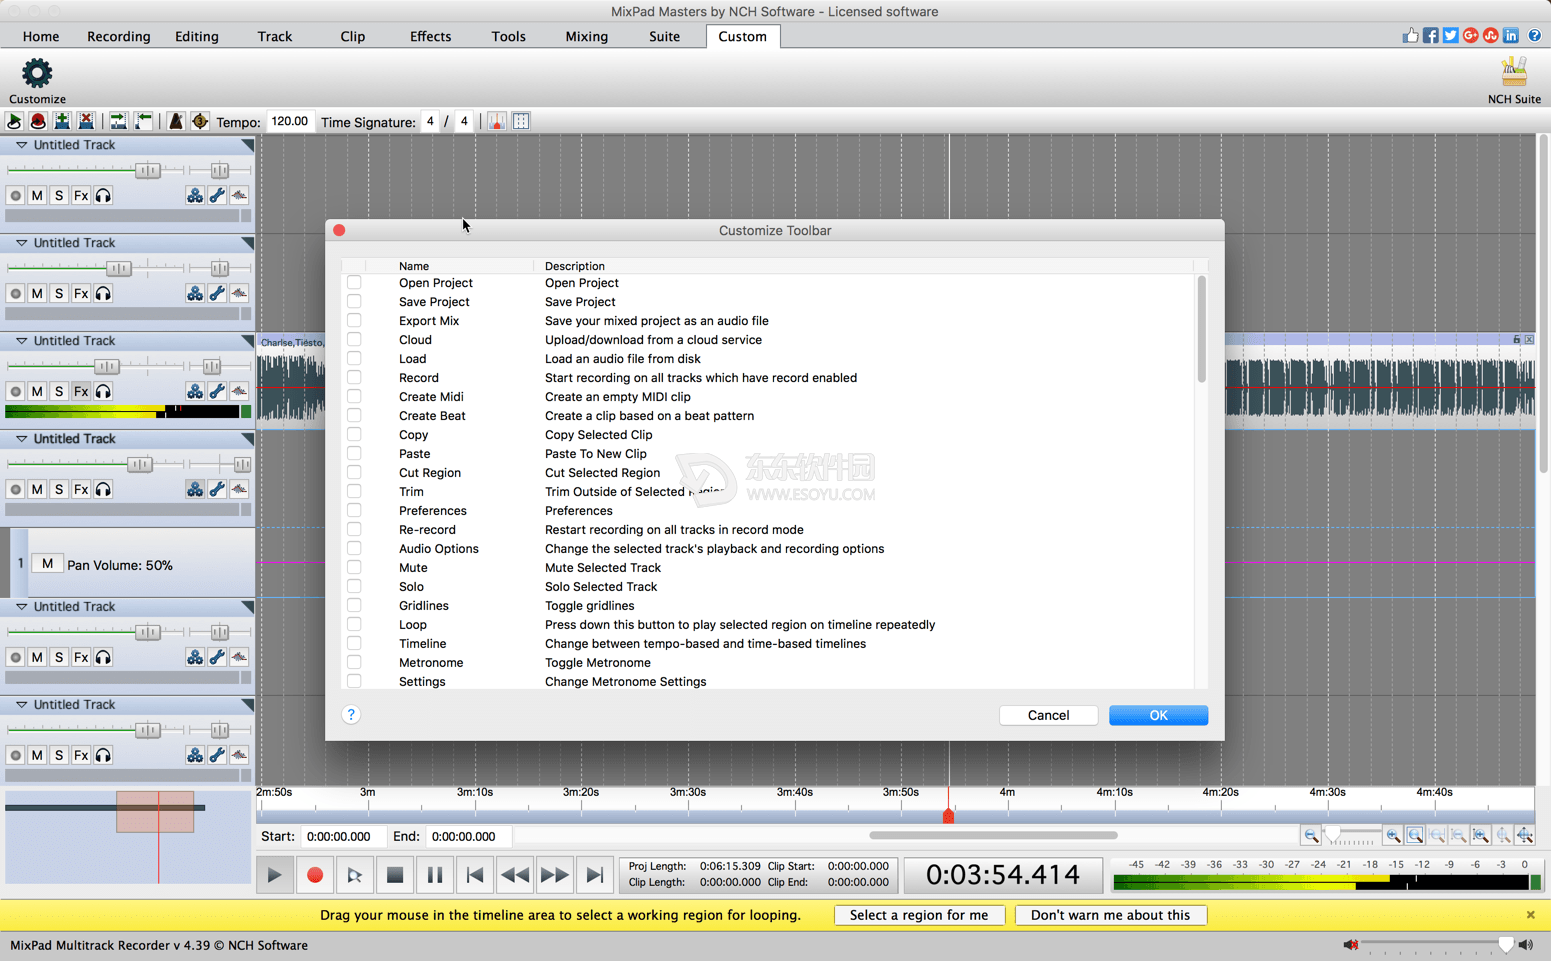Viewport: 1551px width, 961px height.
Task: Collapse the third Untitled Track triangle
Action: coord(21,341)
